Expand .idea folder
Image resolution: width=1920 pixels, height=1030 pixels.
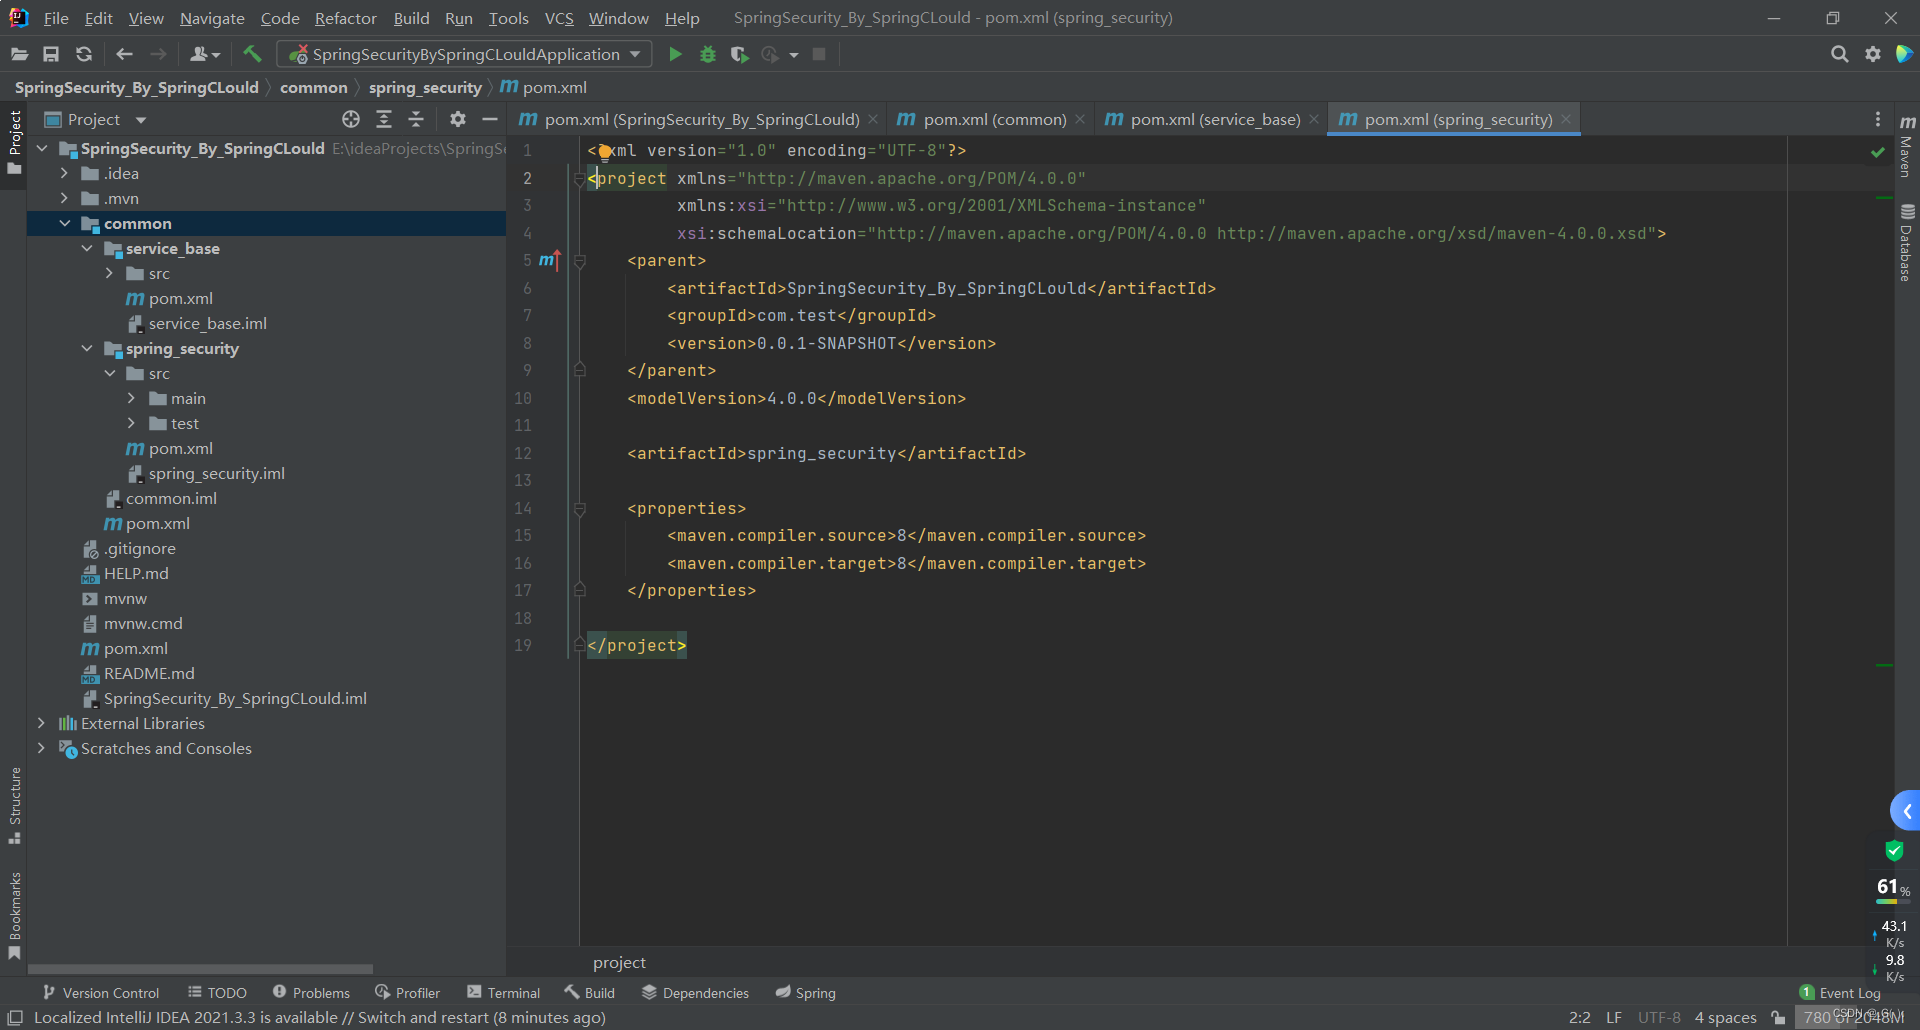pos(65,173)
